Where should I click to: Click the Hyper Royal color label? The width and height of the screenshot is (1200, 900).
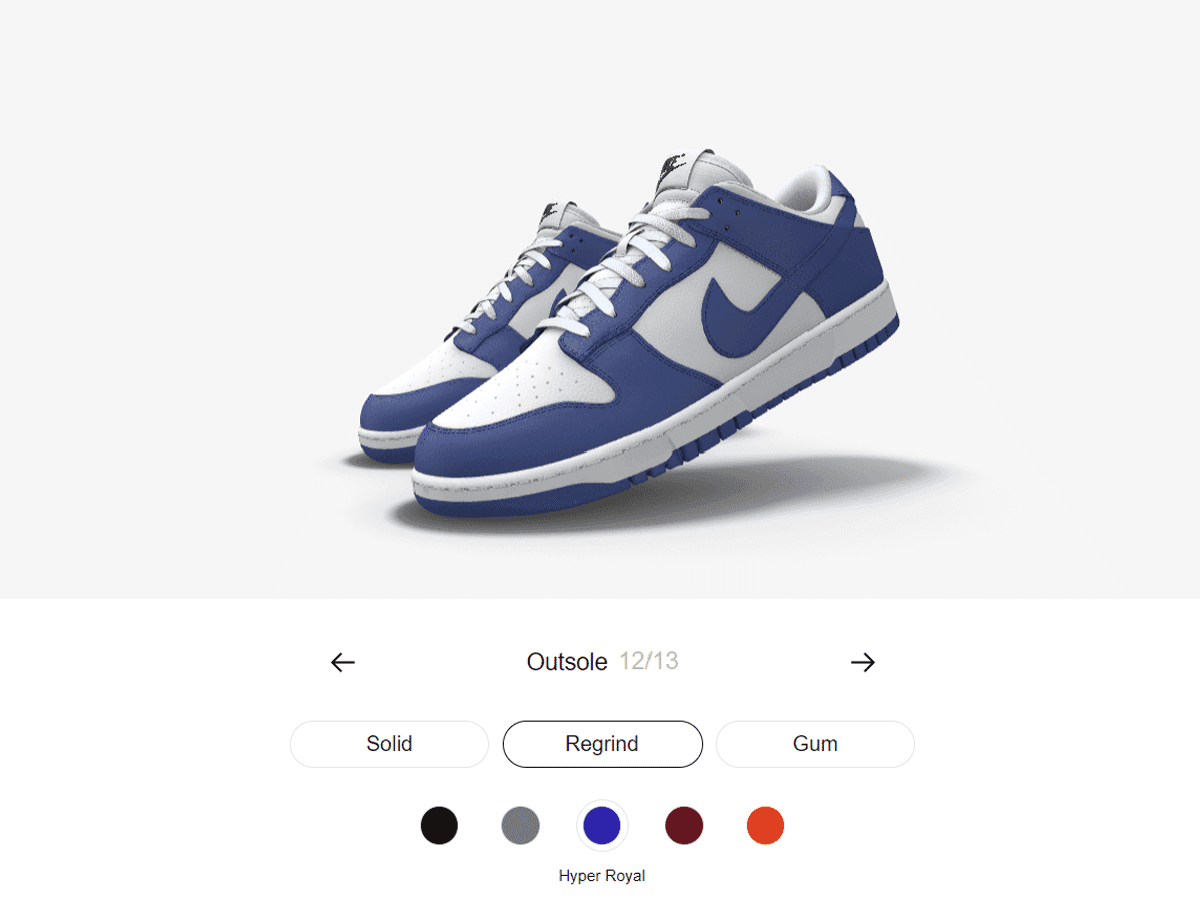(x=602, y=876)
